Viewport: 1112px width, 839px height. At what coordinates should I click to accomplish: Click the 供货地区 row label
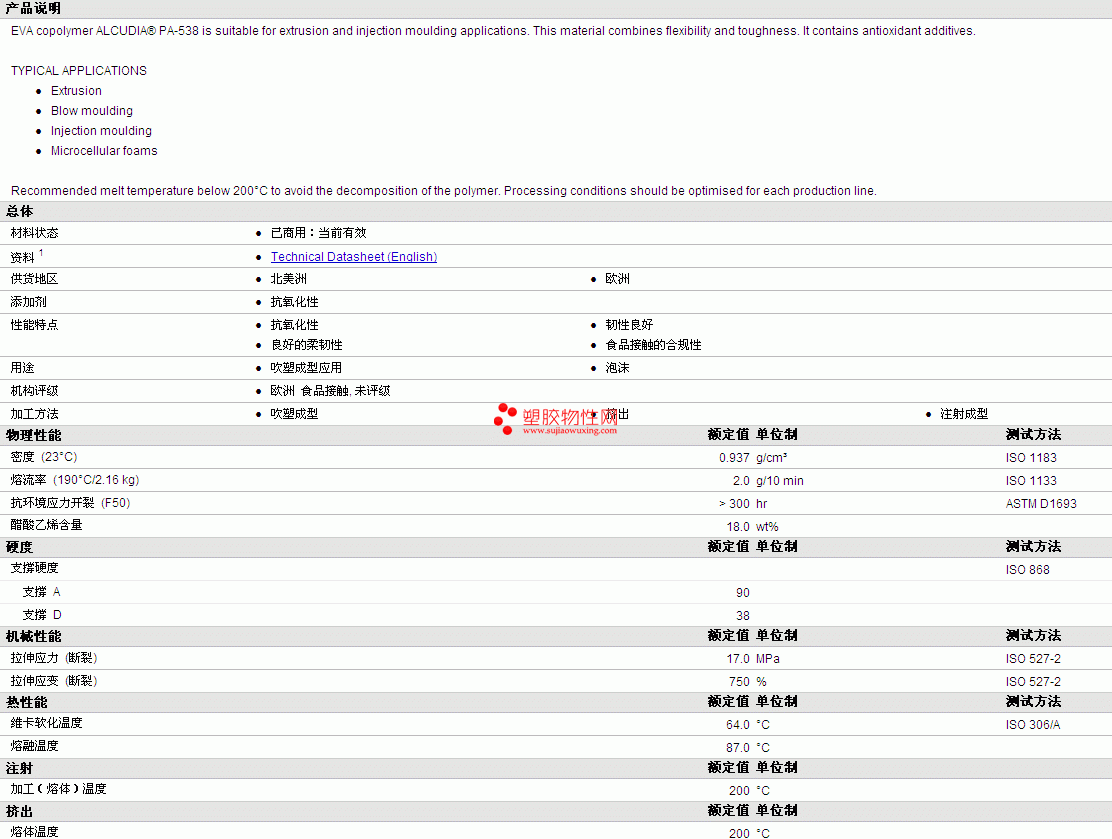(x=34, y=279)
